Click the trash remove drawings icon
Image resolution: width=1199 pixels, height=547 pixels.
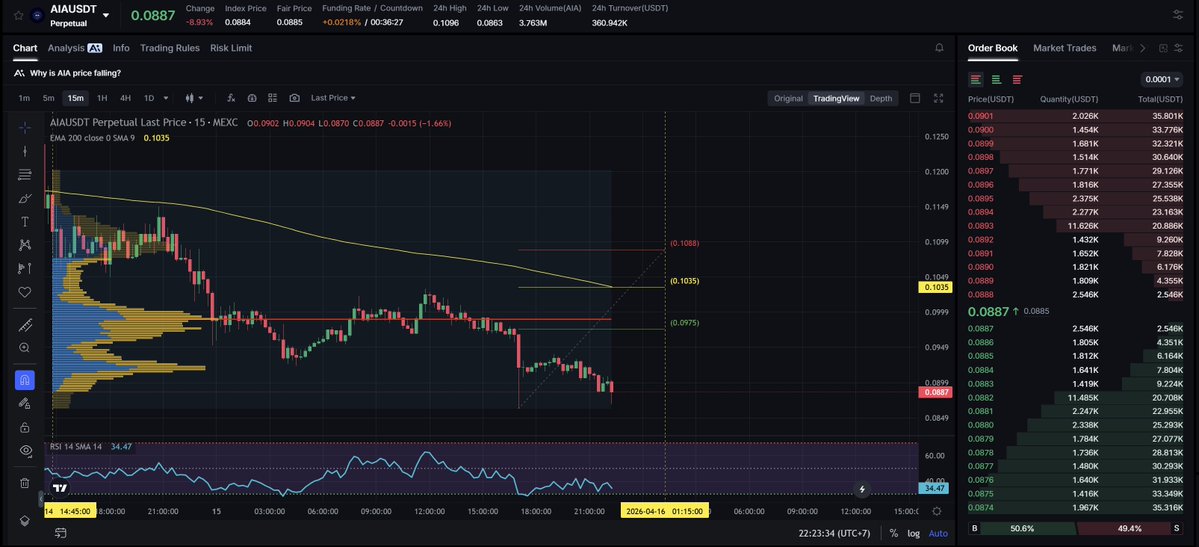24,483
